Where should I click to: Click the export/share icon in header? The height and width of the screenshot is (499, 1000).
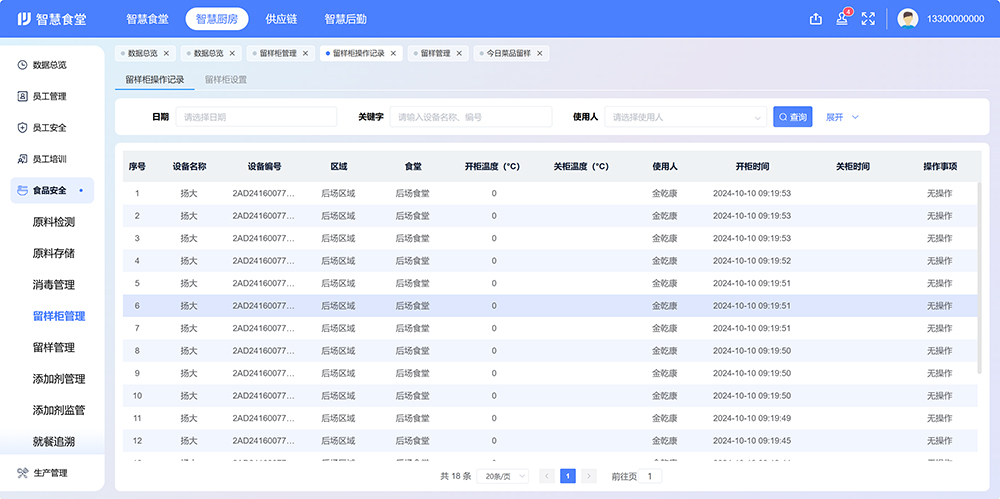click(x=816, y=19)
